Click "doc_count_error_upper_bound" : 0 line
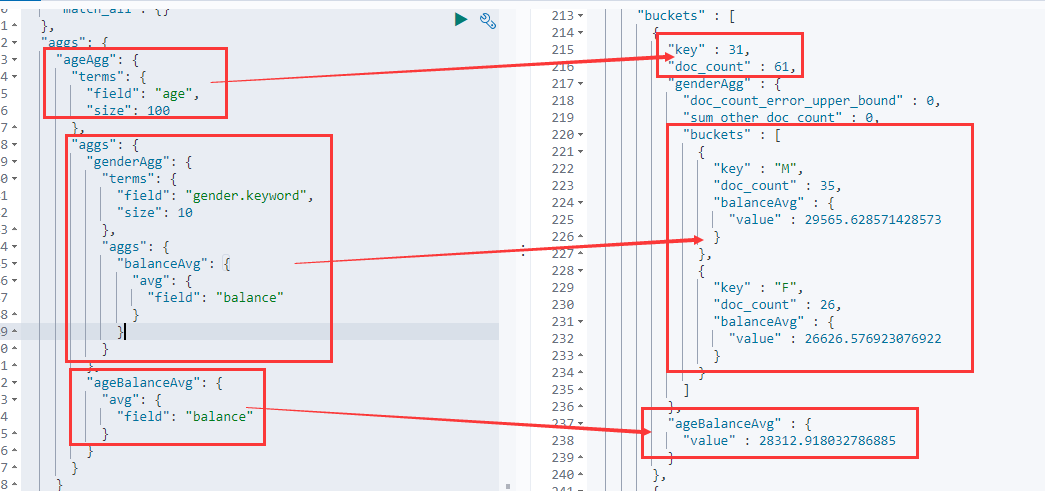The height and width of the screenshot is (491, 1045). click(x=811, y=101)
